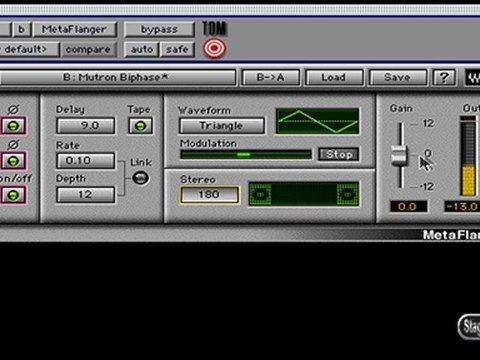Click the compare button
The image size is (480, 360).
point(88,50)
